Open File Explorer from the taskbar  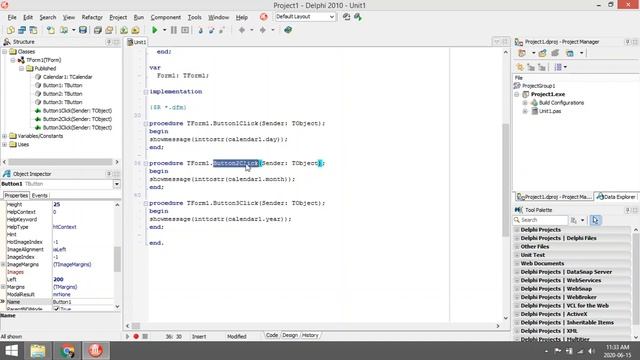click(x=38, y=351)
